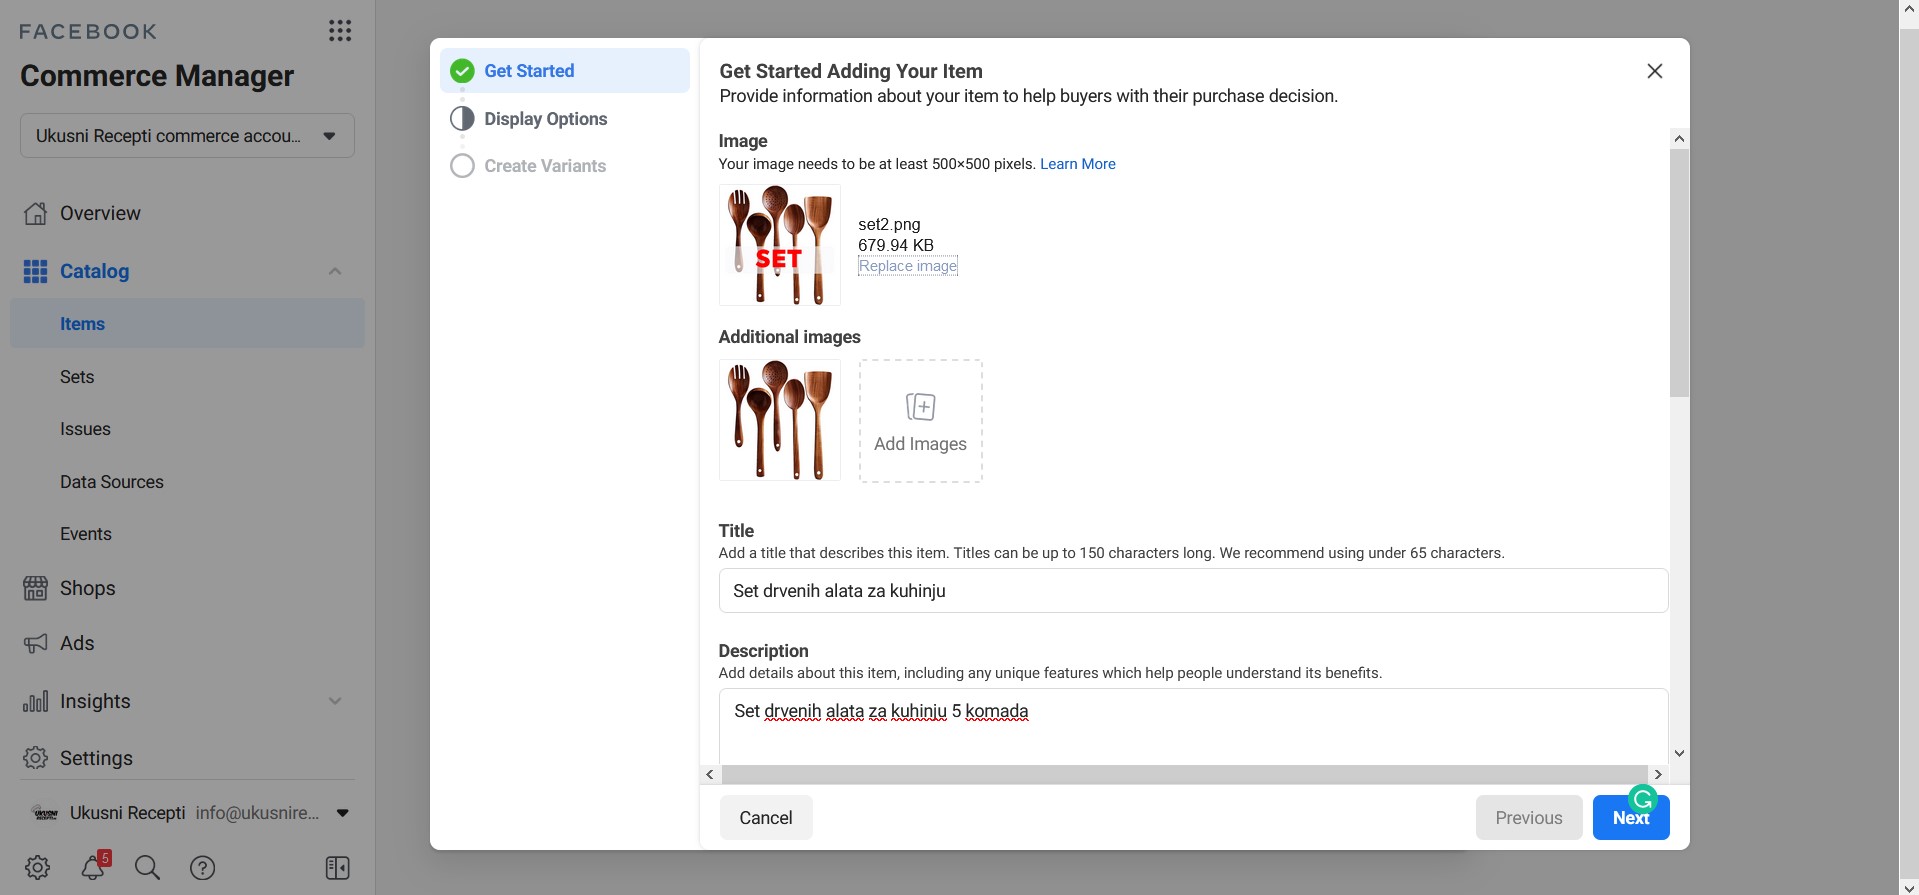1919x895 pixels.
Task: Click the bottom gear settings icon
Action: pyautogui.click(x=38, y=867)
